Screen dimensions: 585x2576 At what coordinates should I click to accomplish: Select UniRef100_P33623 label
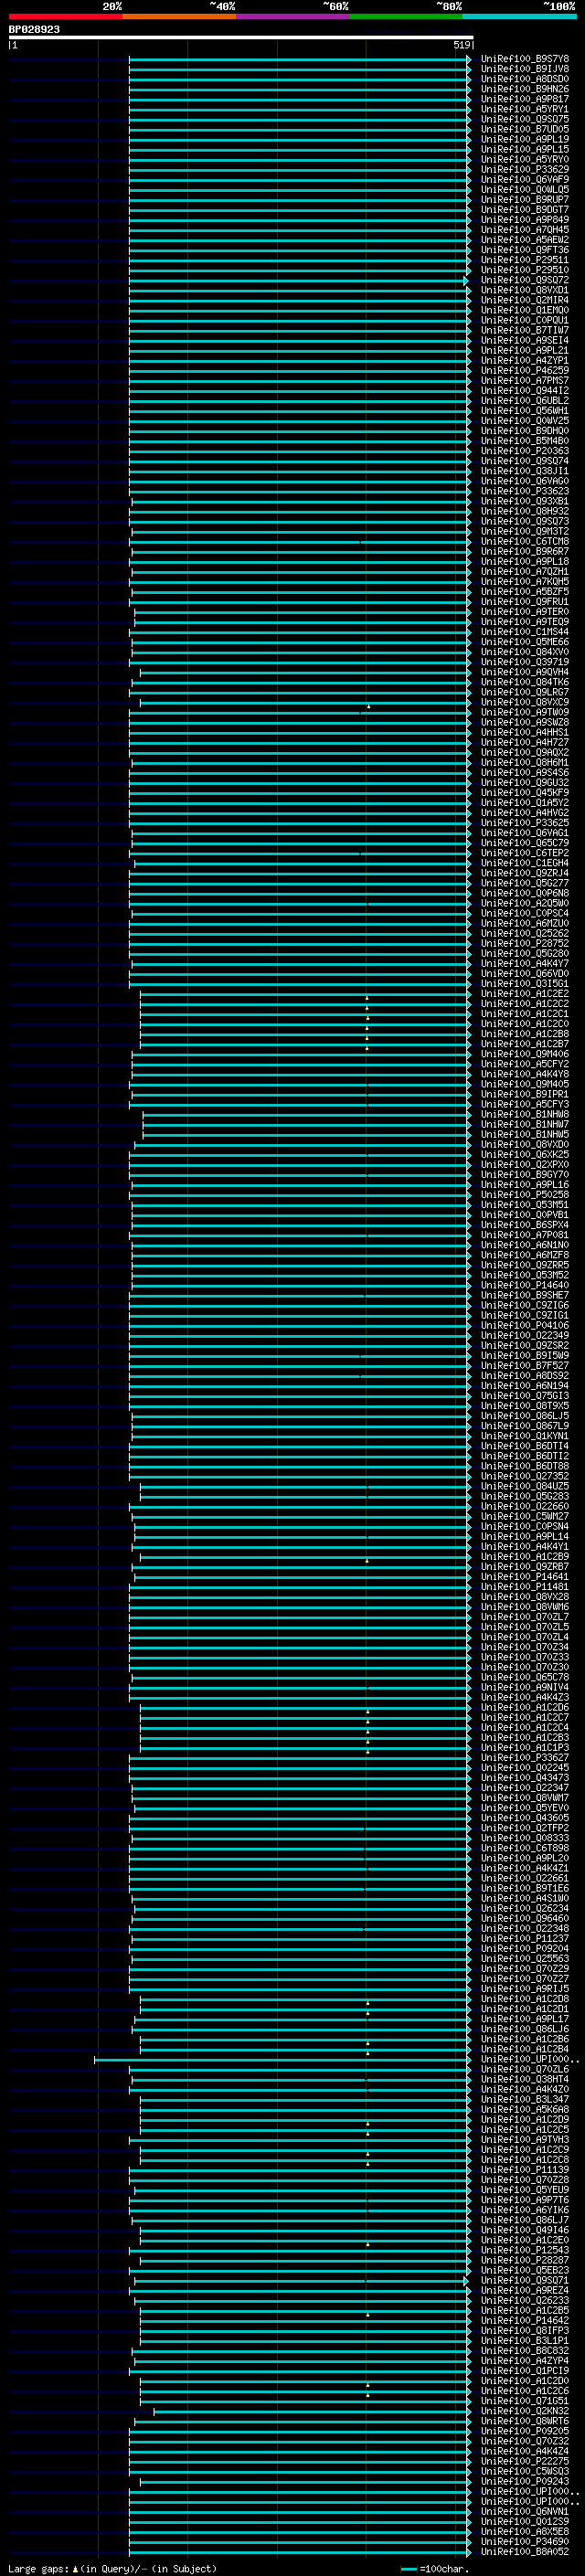click(524, 491)
